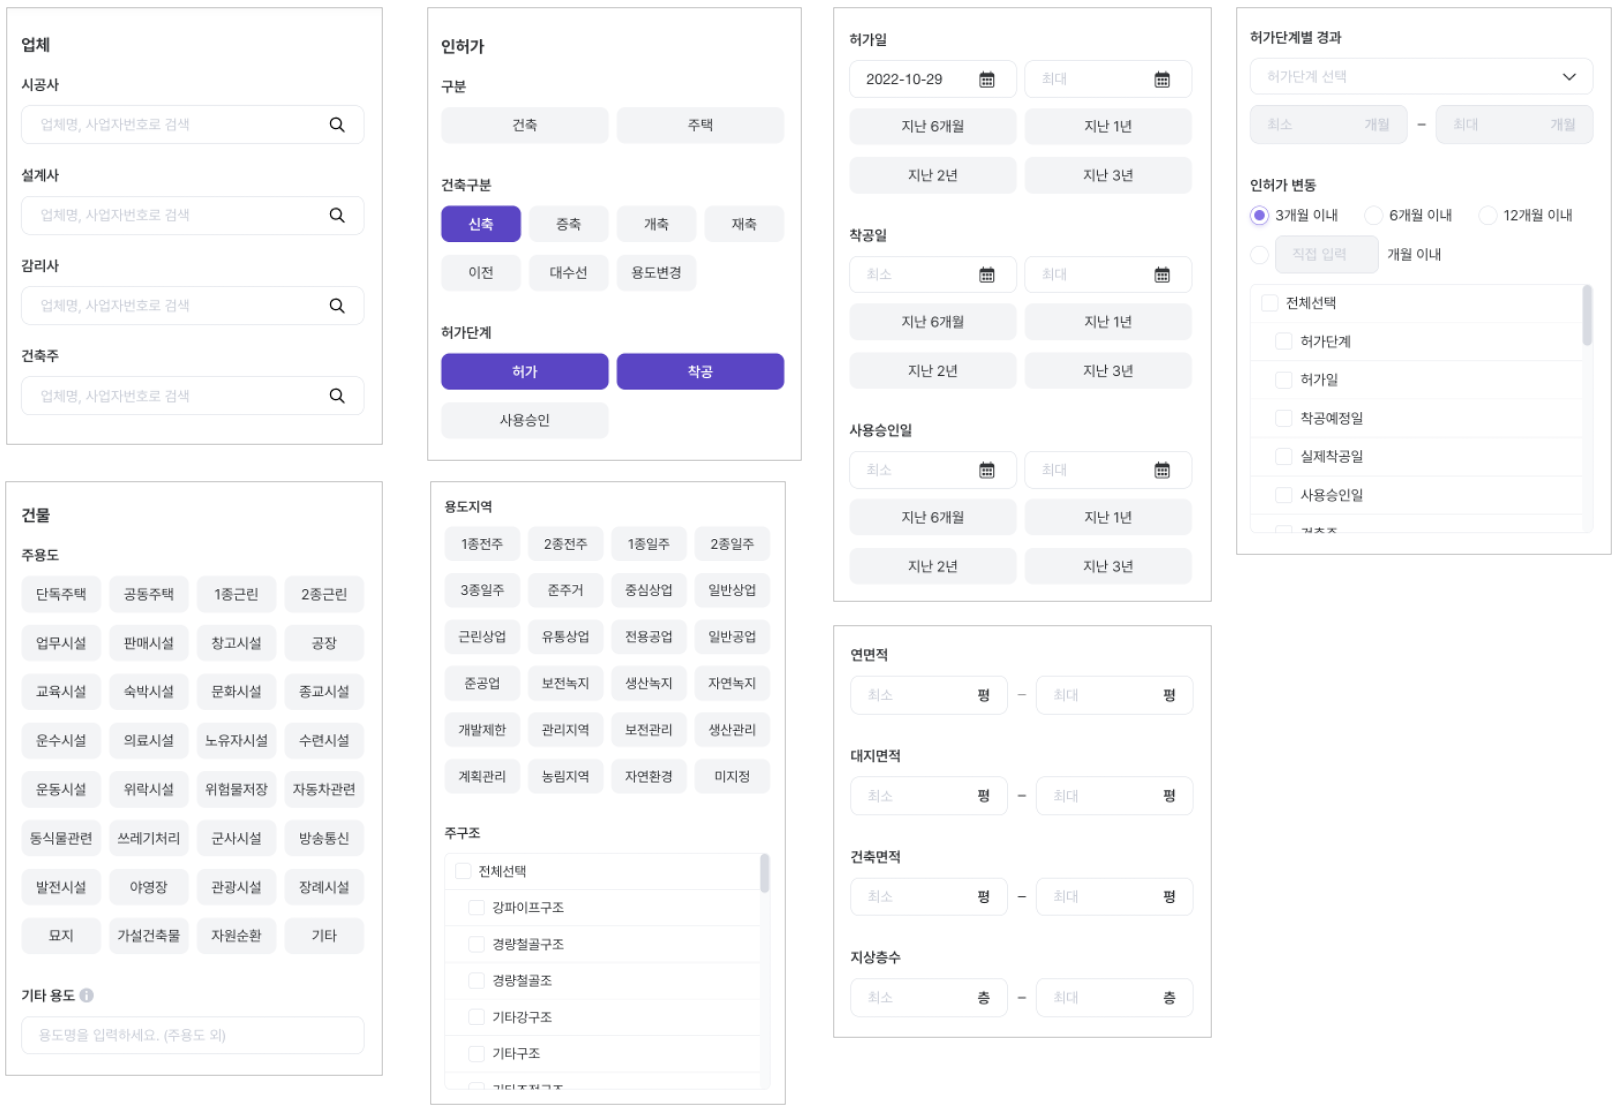The image size is (1624, 1114).
Task: Click info icon next to 기타 용도
Action: (87, 995)
